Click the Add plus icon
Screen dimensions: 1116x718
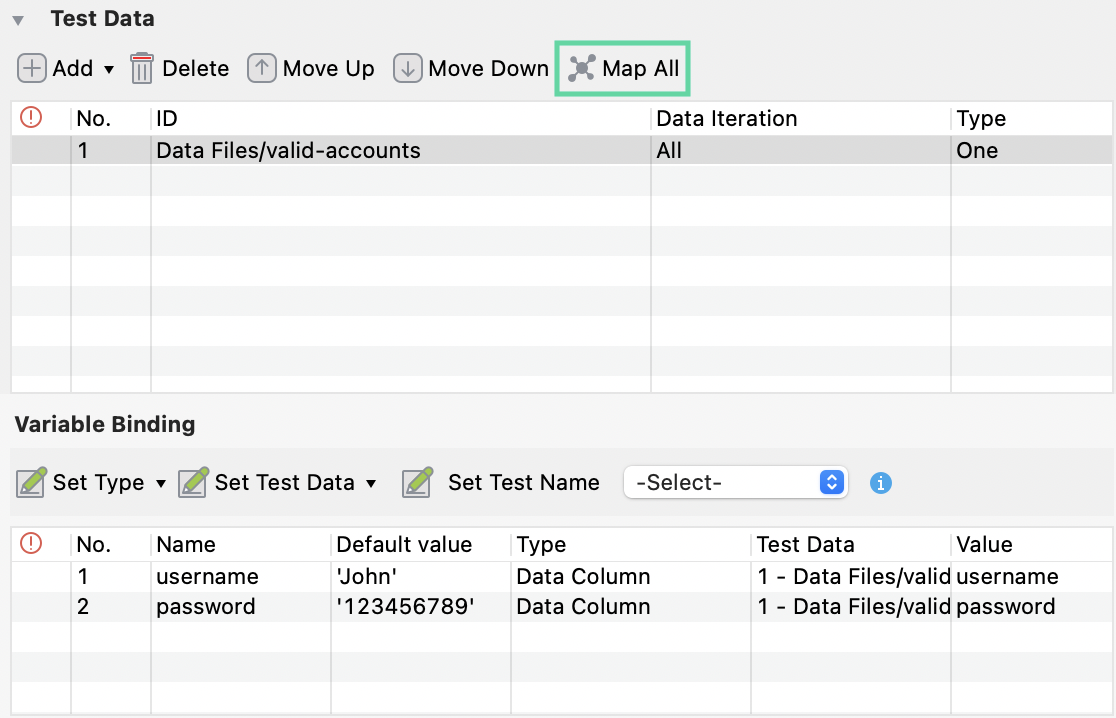[x=32, y=68]
